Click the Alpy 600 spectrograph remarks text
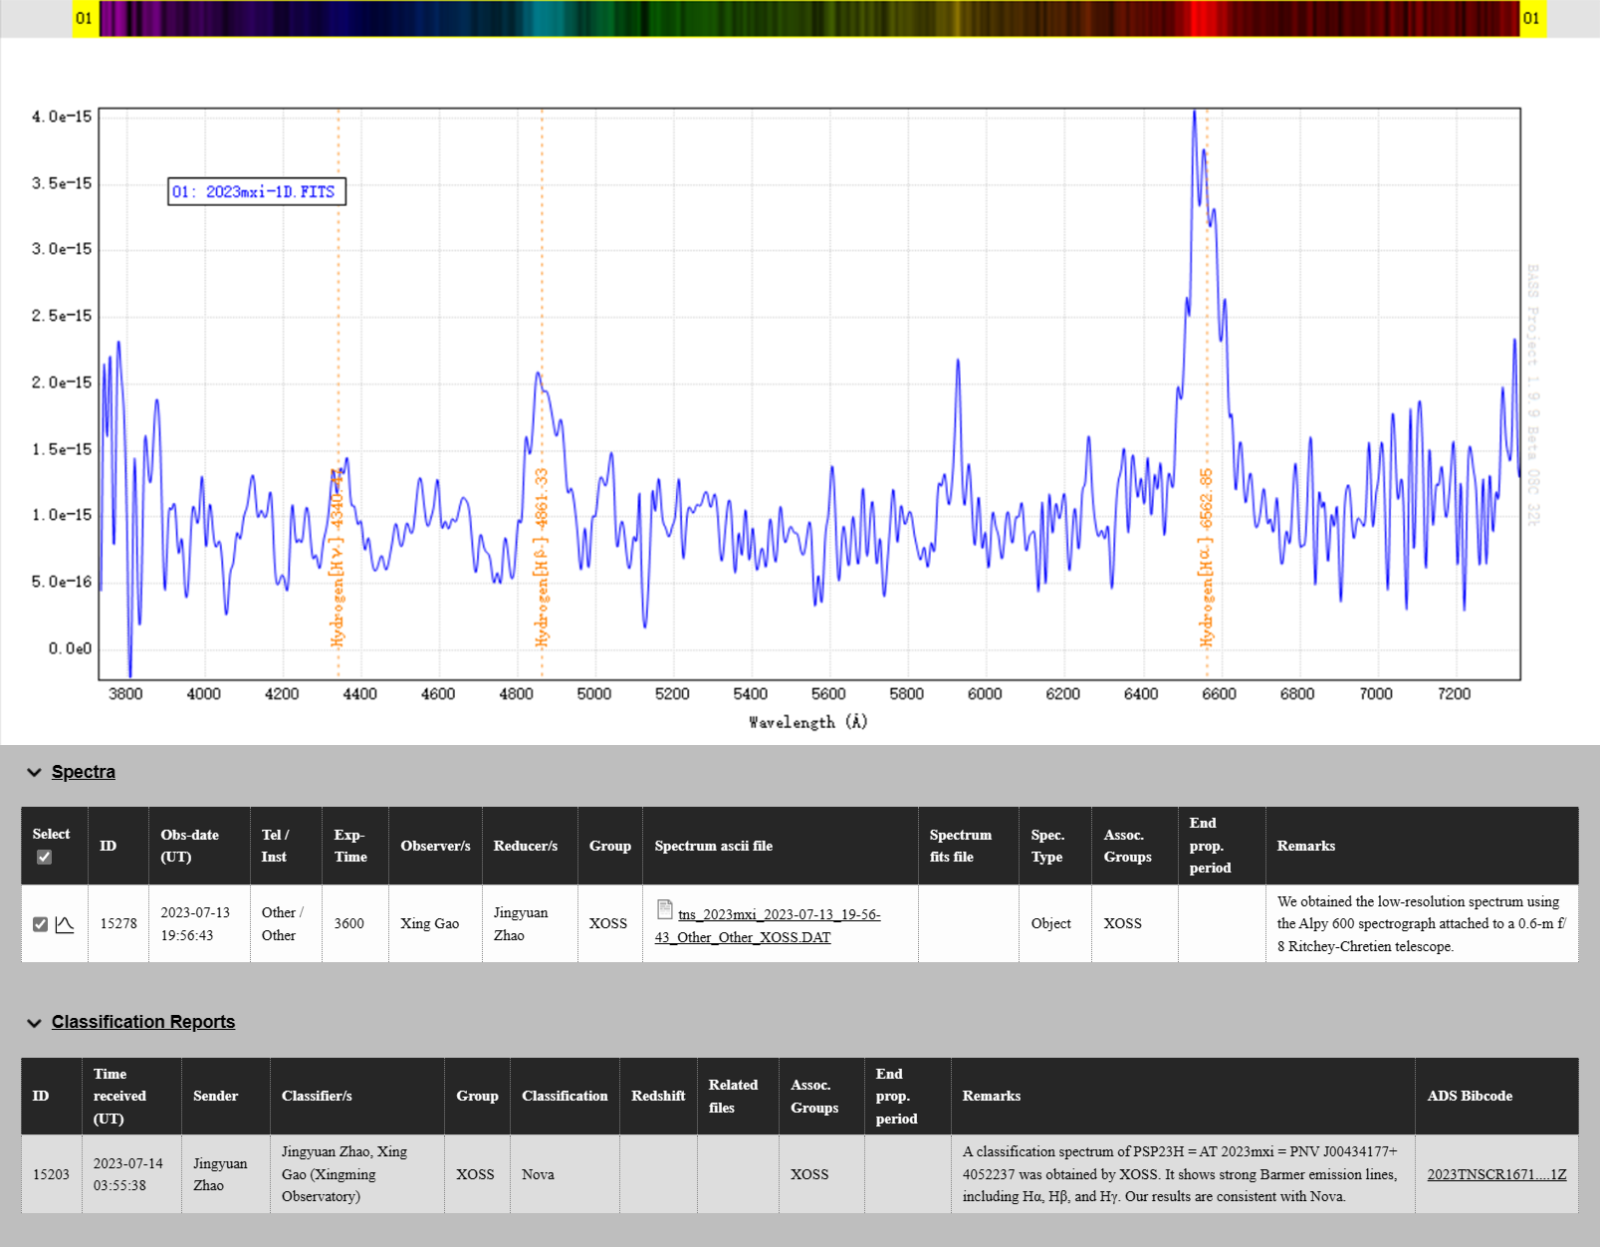 [1421, 924]
